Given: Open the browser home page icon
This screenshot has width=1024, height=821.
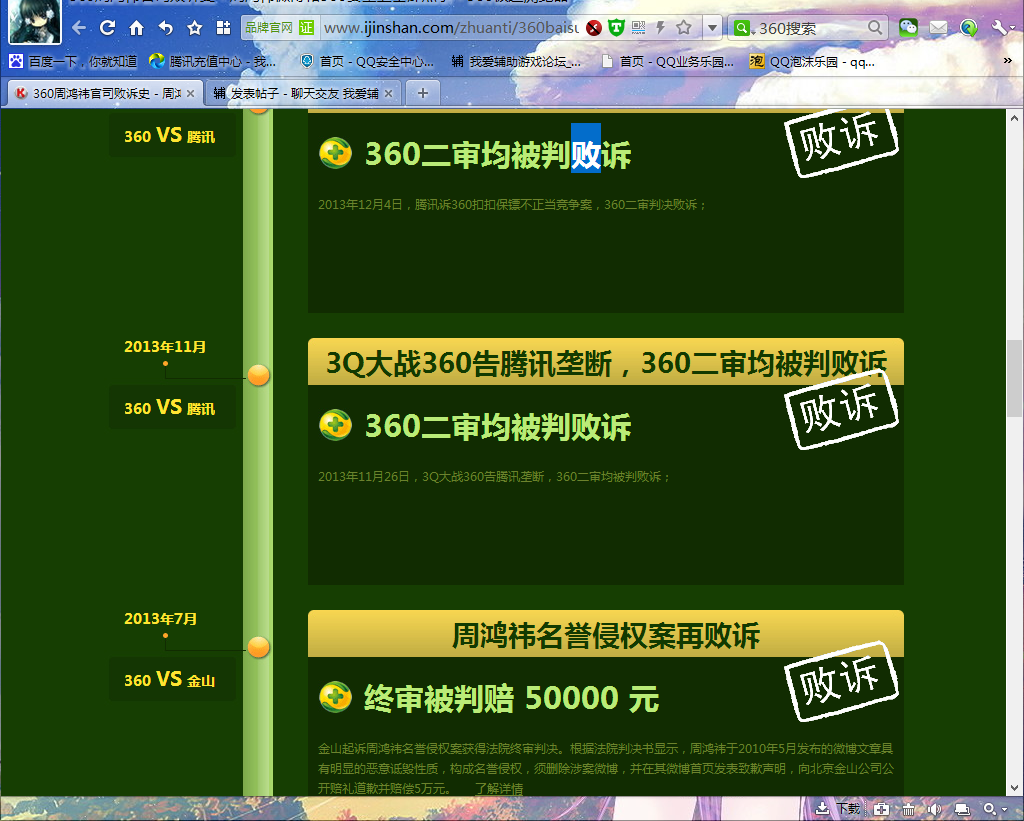Looking at the screenshot, I should 136,28.
